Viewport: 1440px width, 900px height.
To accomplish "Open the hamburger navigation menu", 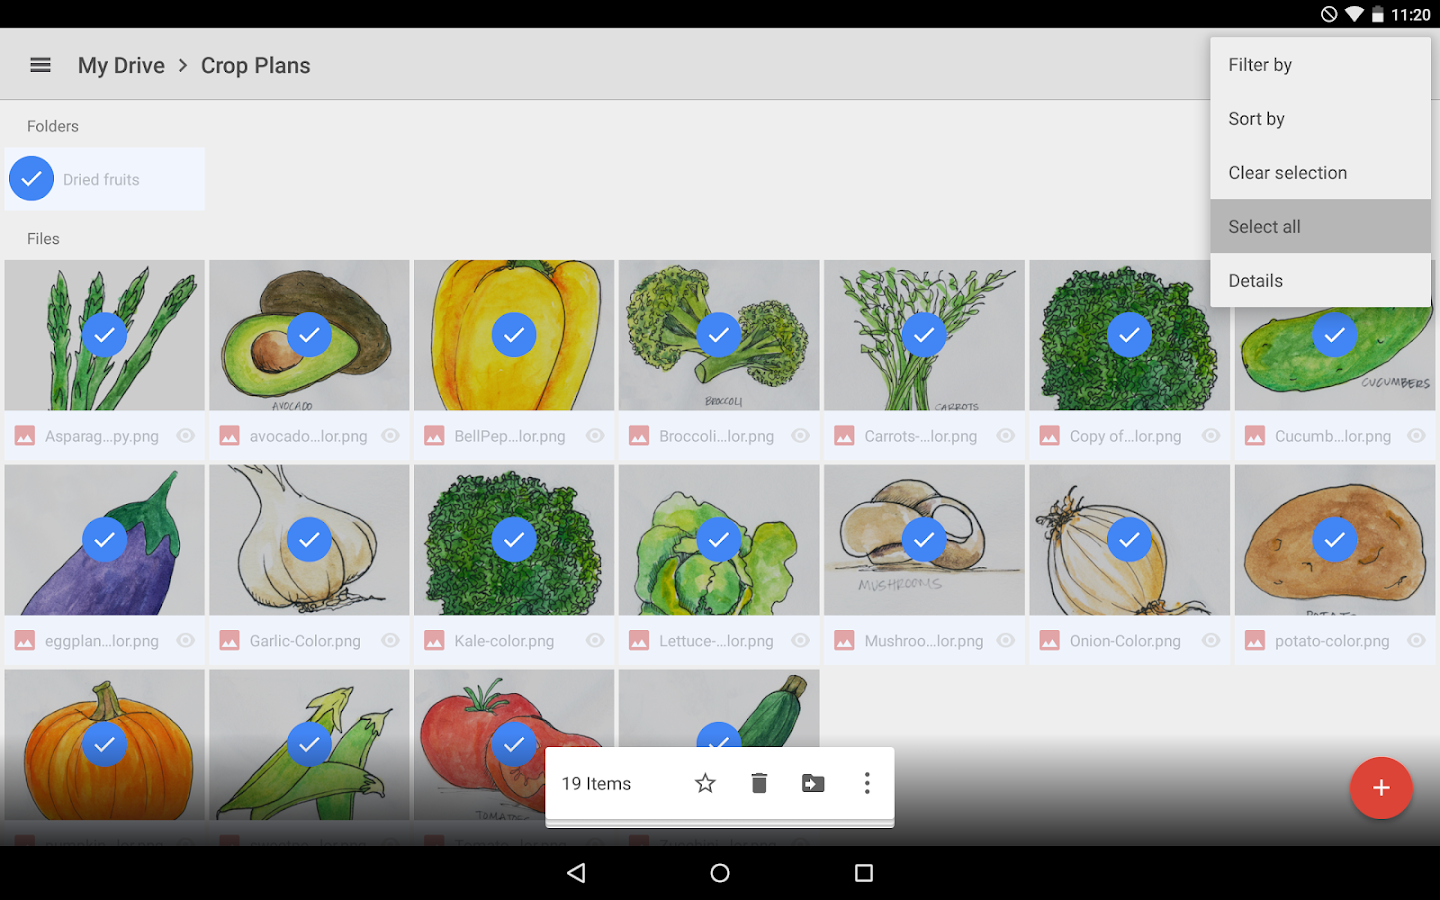I will pyautogui.click(x=40, y=65).
